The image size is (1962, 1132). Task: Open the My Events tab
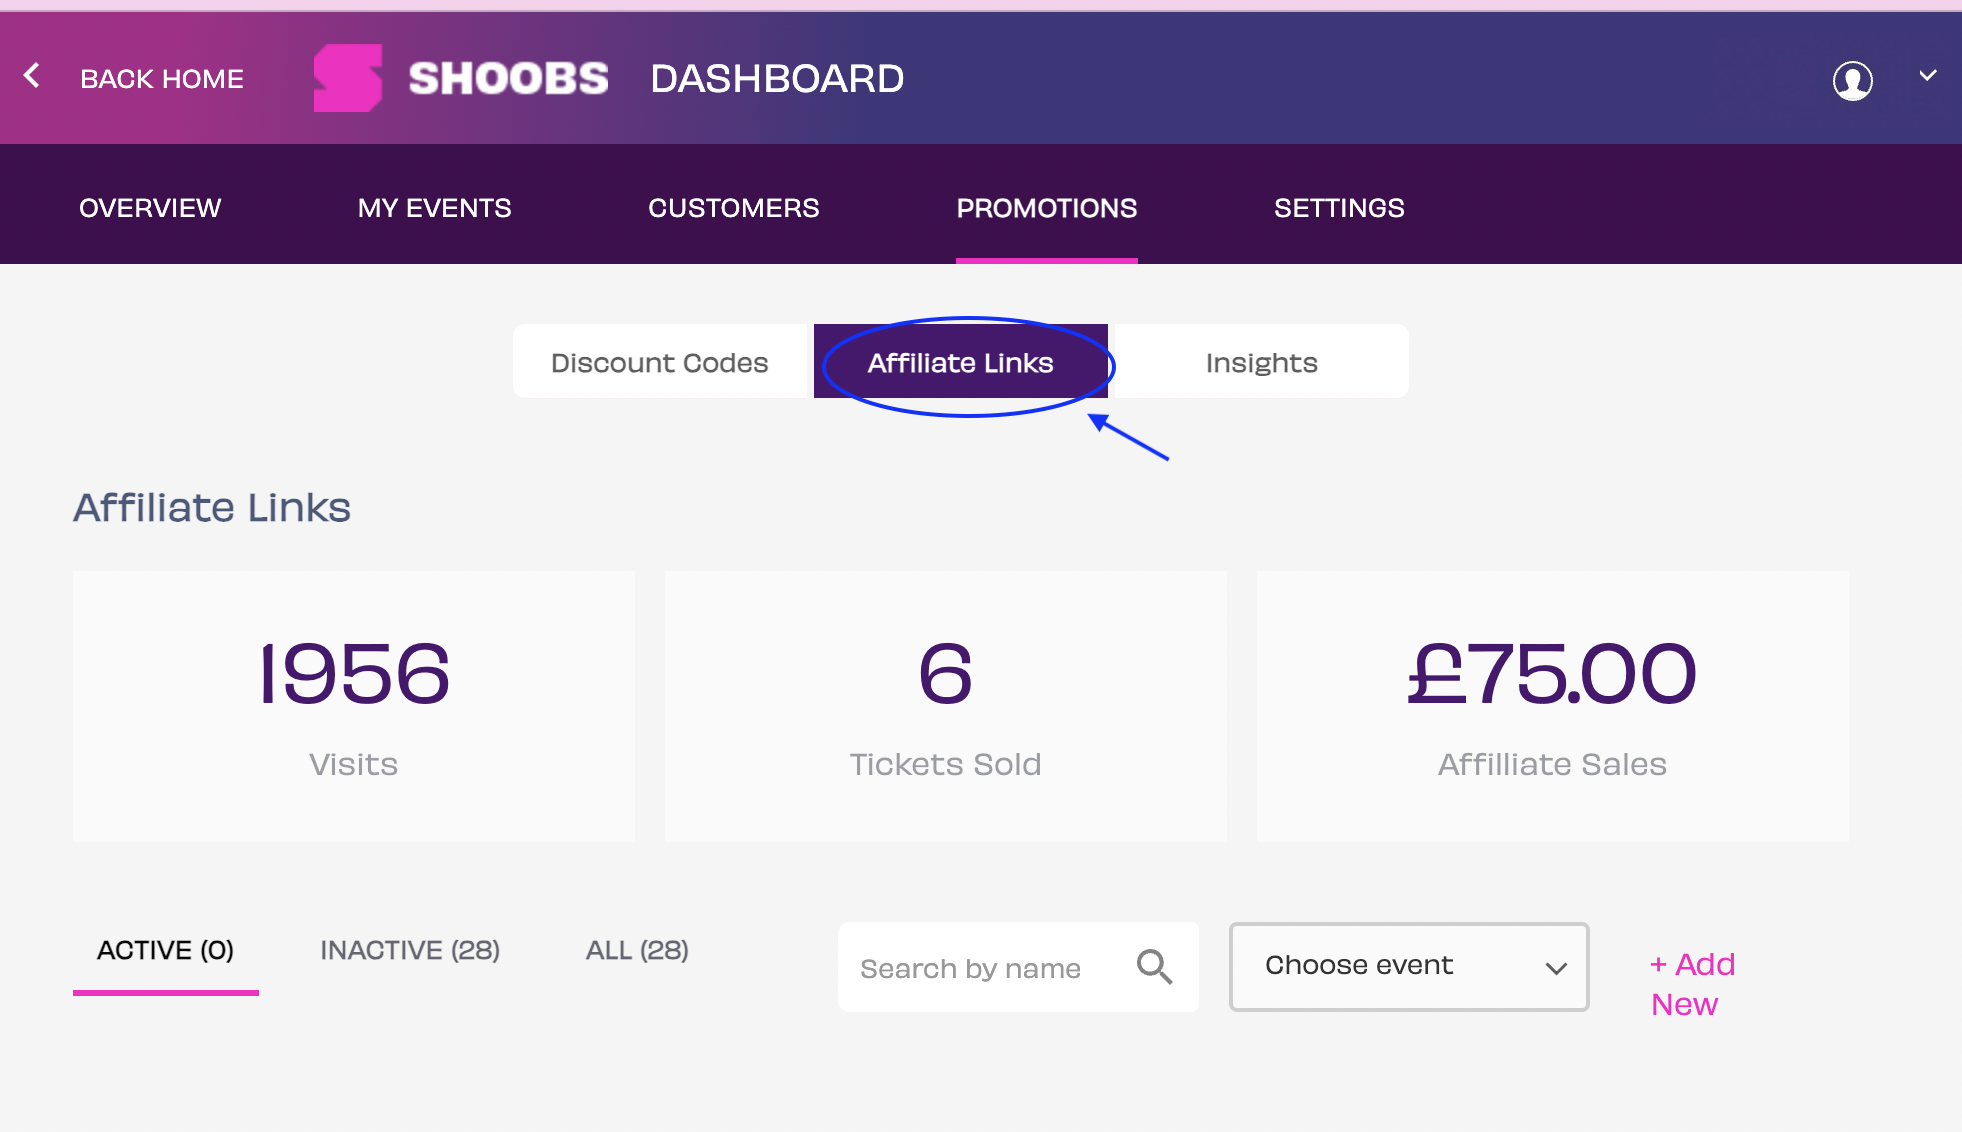(434, 208)
